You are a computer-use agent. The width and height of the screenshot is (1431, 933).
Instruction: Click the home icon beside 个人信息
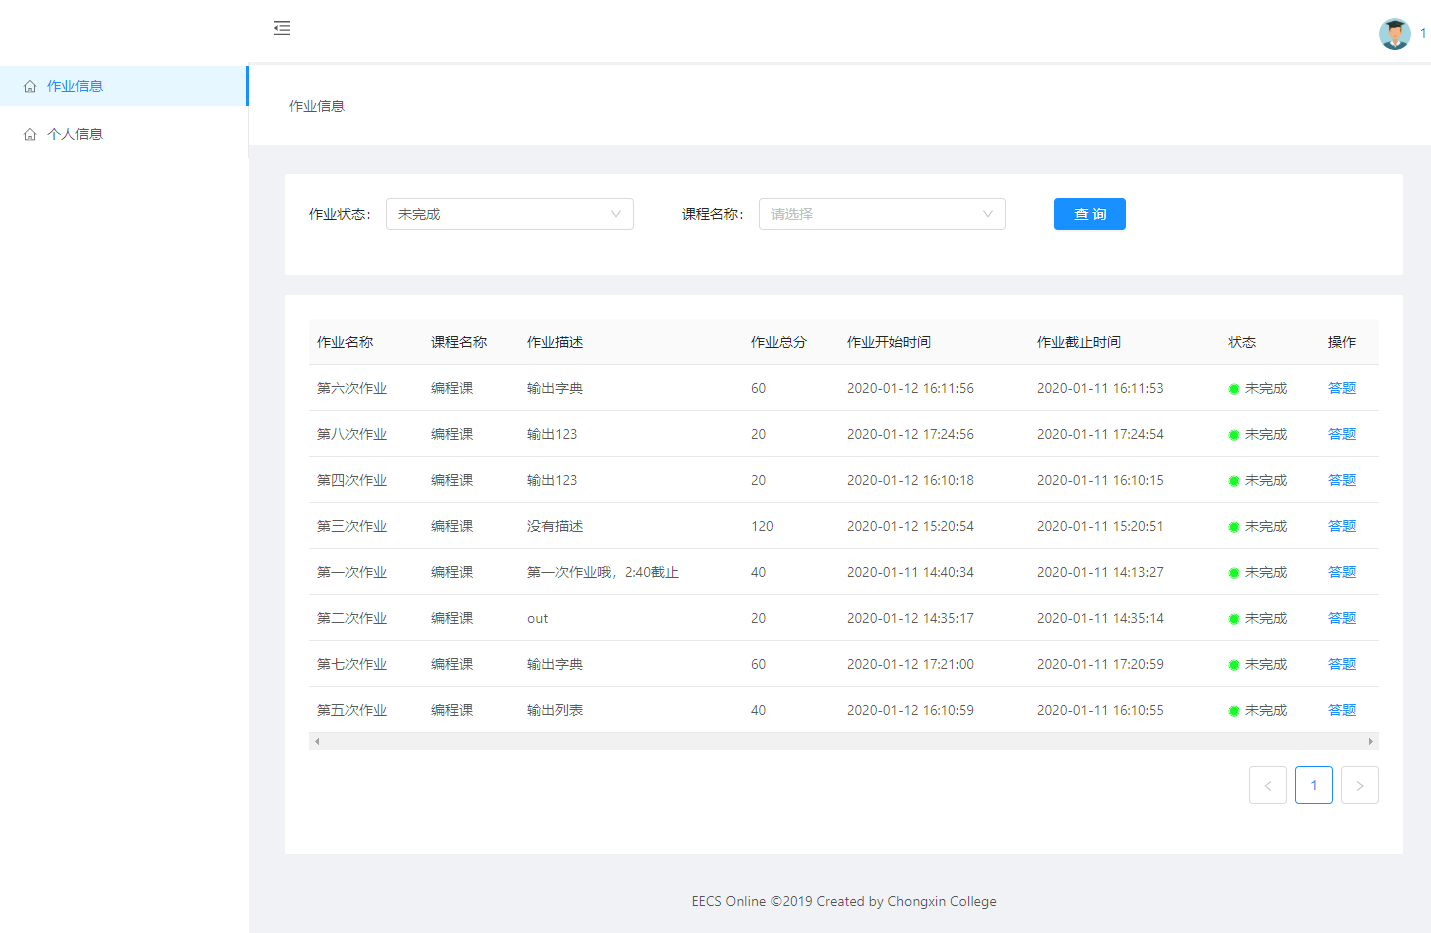(x=30, y=134)
